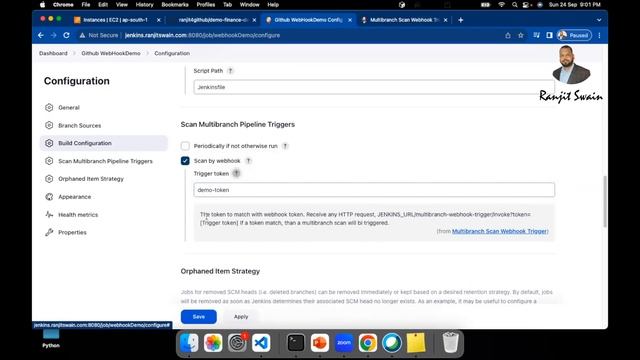Open Chrome profile Paused button
The width and height of the screenshot is (640, 360).
pos(574,36)
